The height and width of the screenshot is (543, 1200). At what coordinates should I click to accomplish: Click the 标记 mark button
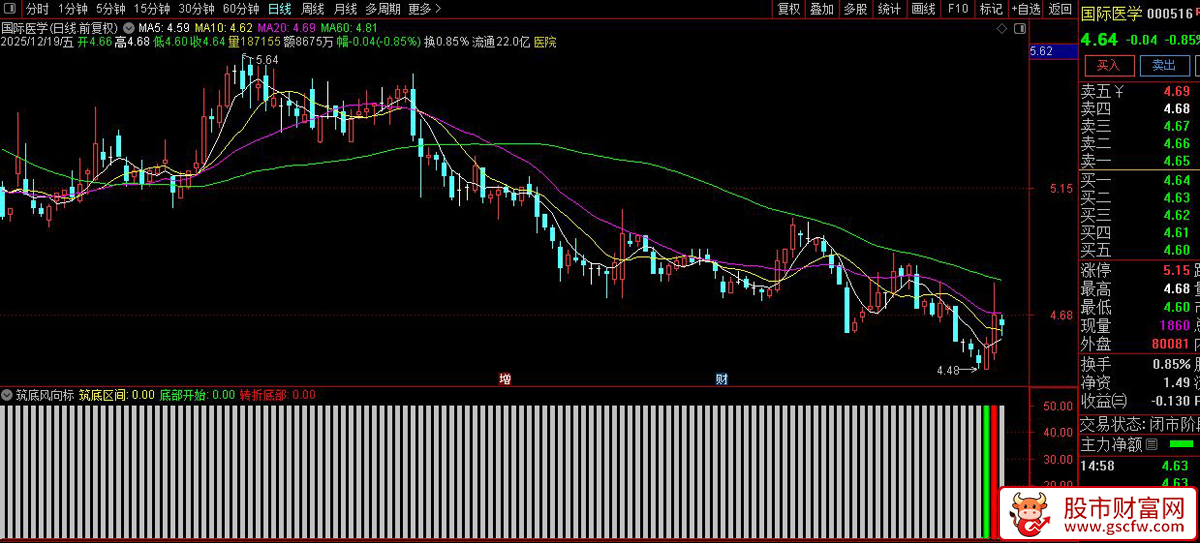coord(991,9)
